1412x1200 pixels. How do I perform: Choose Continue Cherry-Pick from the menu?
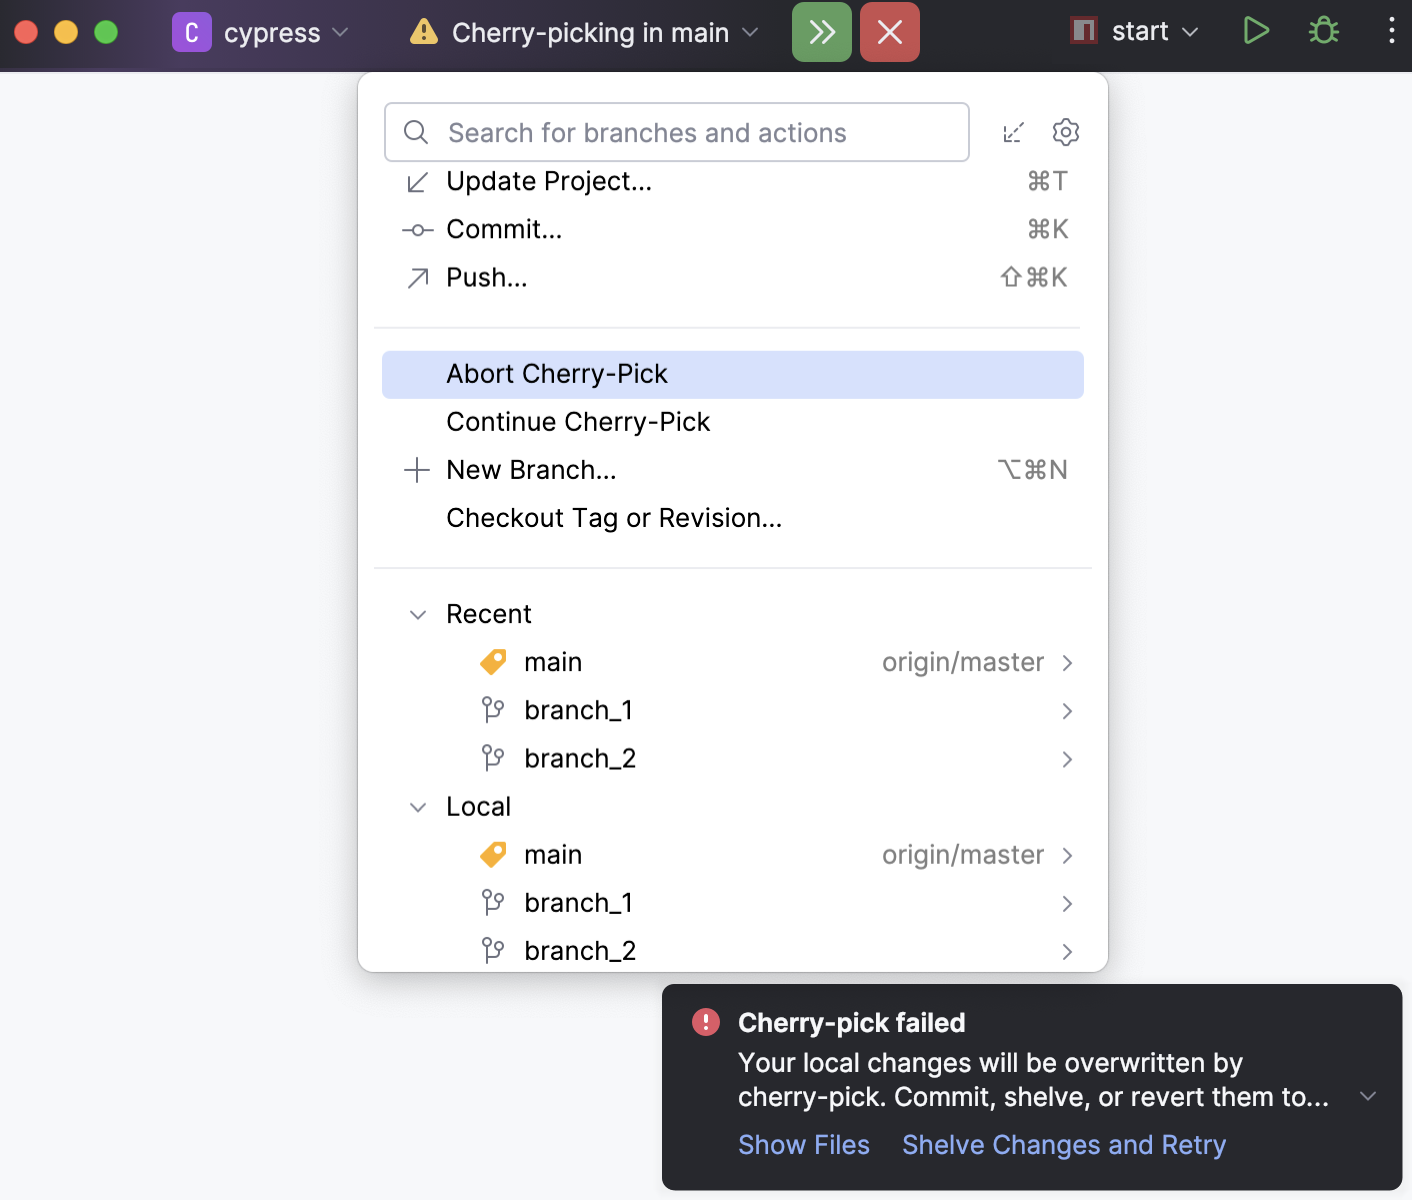[578, 422]
